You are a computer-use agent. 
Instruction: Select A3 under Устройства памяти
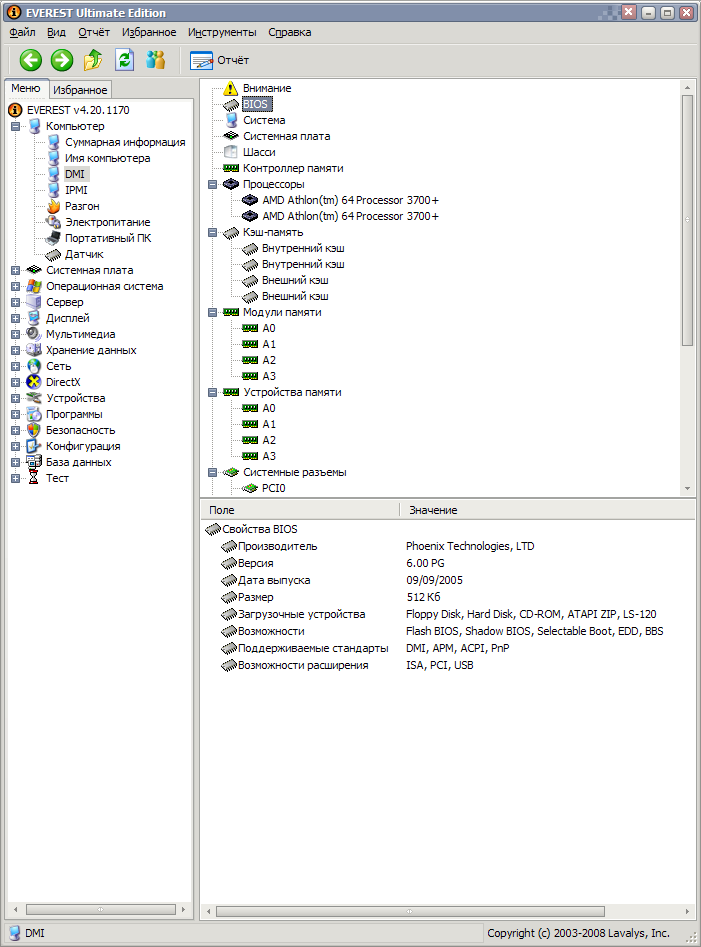pyautogui.click(x=269, y=457)
